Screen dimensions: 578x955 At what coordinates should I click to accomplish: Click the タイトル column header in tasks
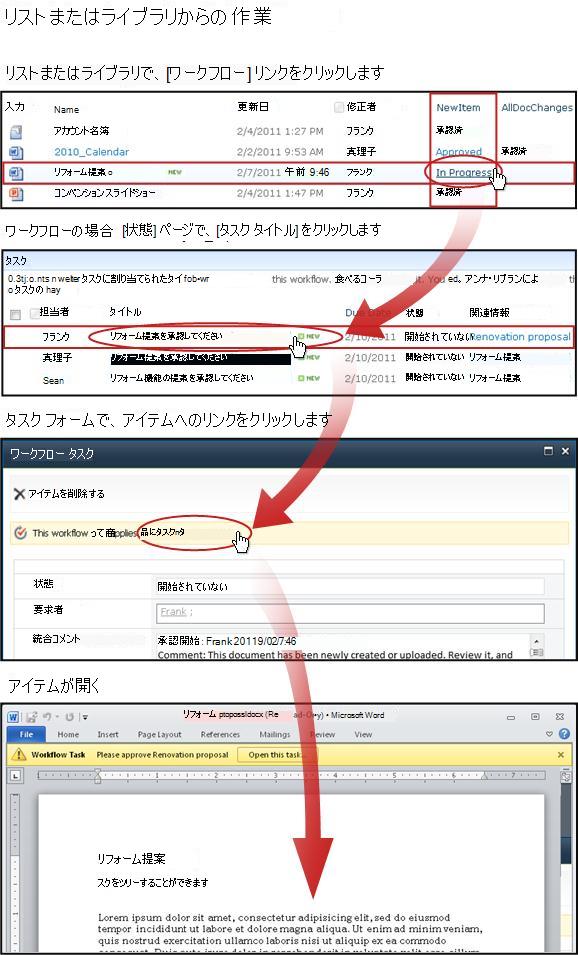pyautogui.click(x=125, y=312)
